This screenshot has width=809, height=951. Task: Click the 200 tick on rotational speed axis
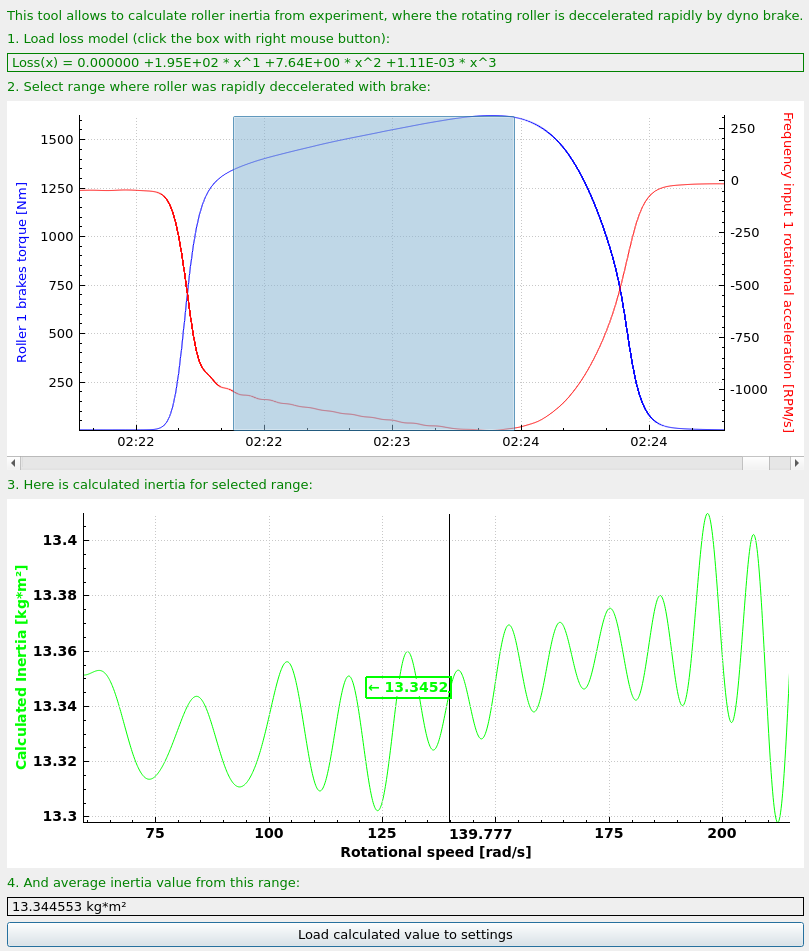pyautogui.click(x=722, y=833)
